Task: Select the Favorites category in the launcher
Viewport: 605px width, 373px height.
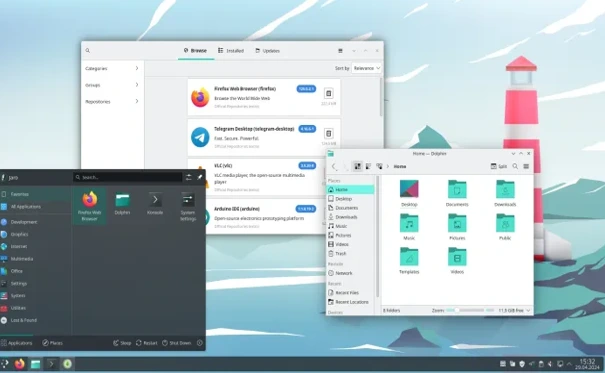Action: [x=35, y=194]
